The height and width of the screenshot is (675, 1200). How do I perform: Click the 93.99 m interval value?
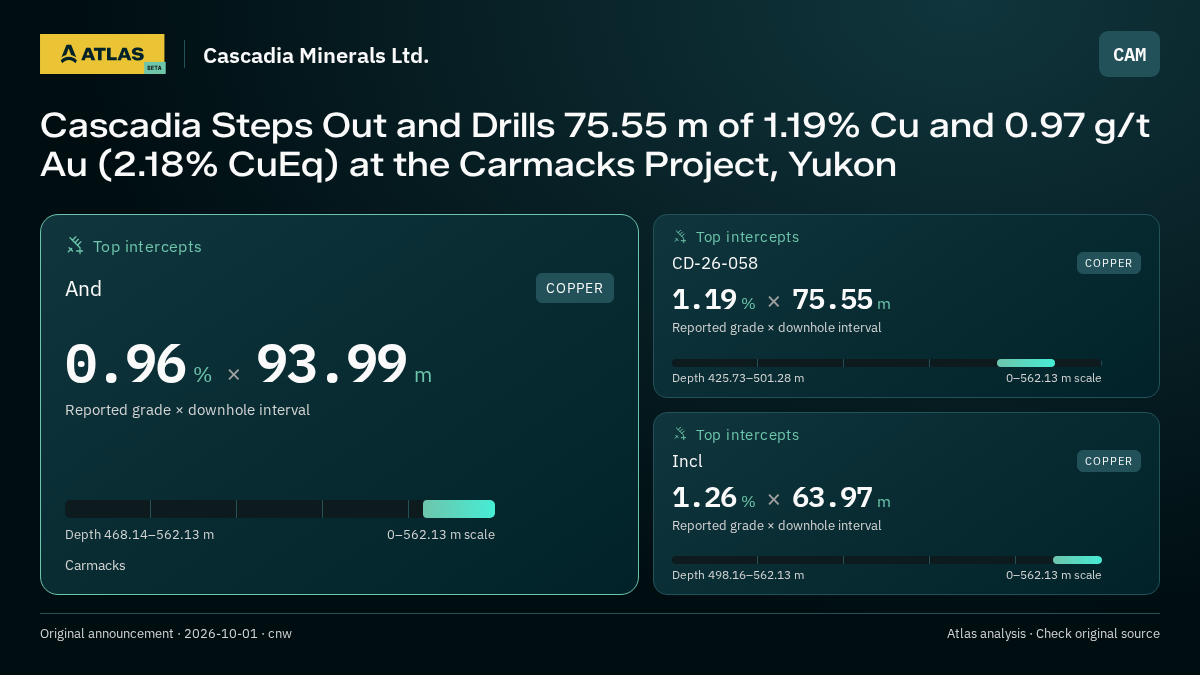coord(344,365)
